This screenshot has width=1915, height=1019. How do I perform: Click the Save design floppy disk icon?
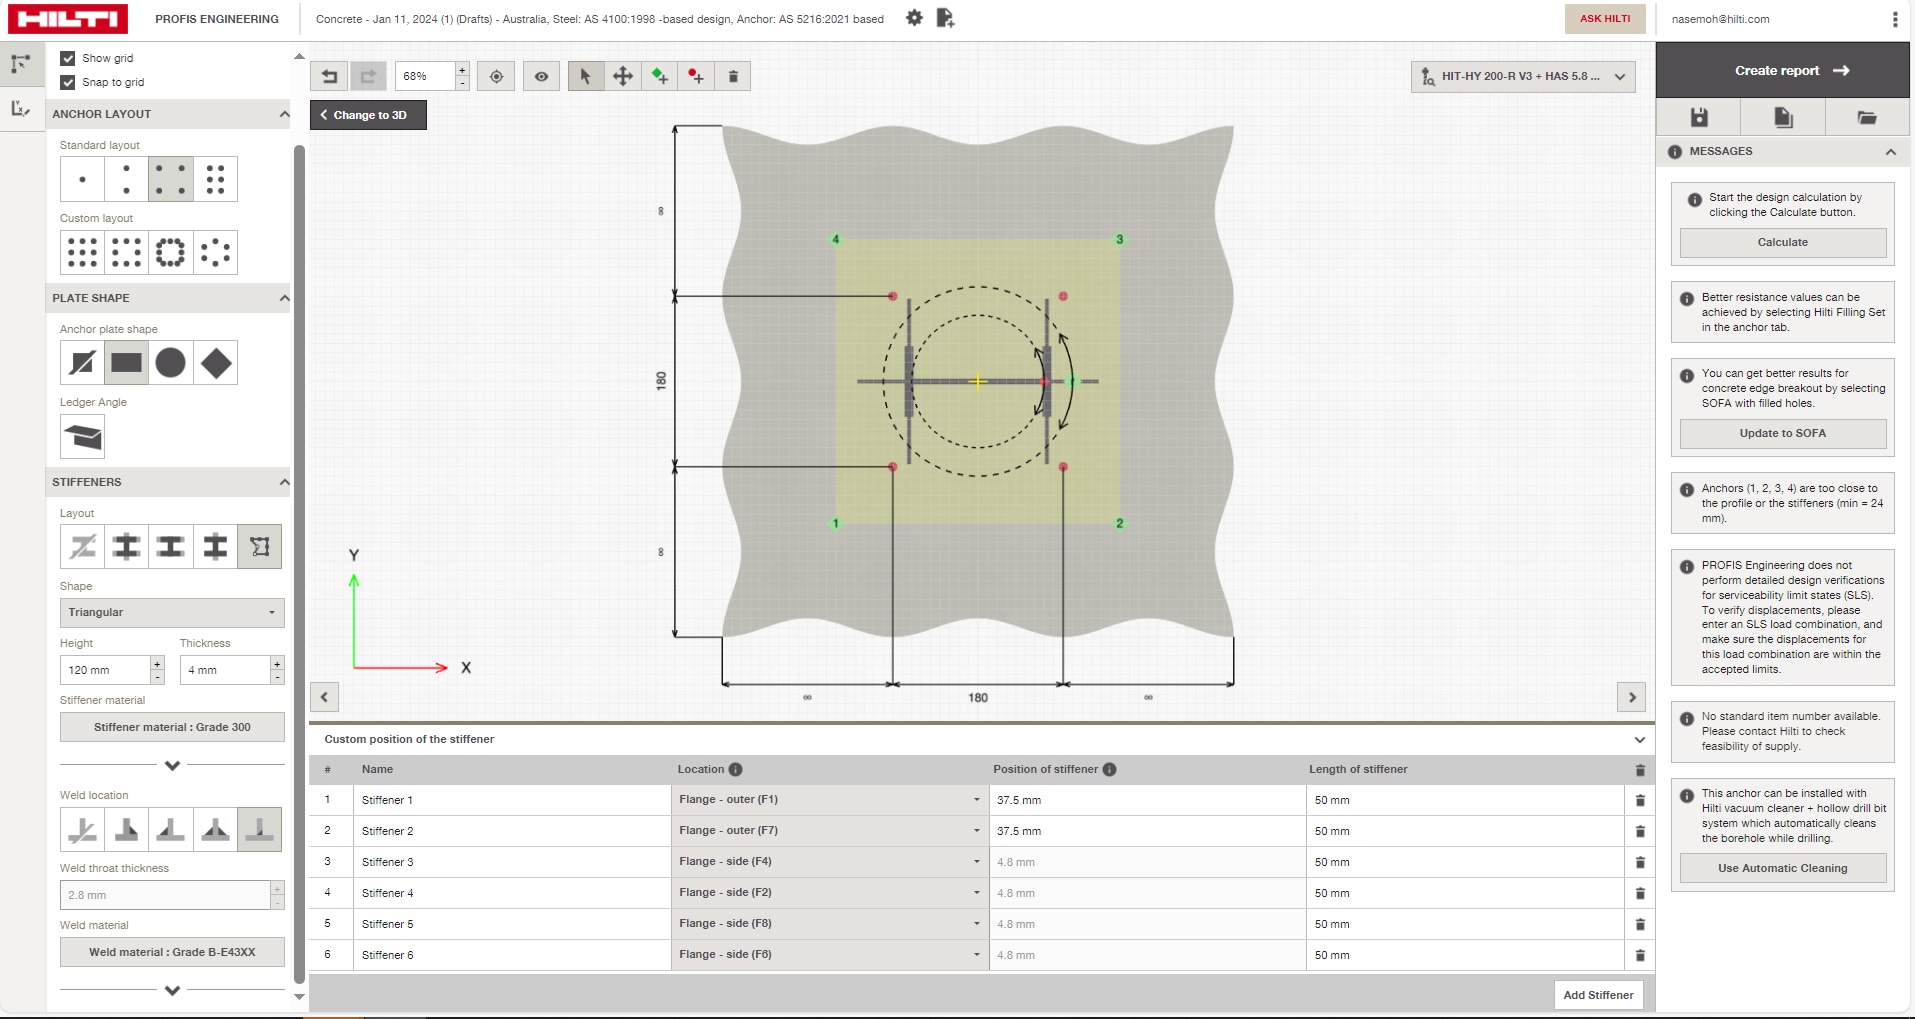[1699, 117]
